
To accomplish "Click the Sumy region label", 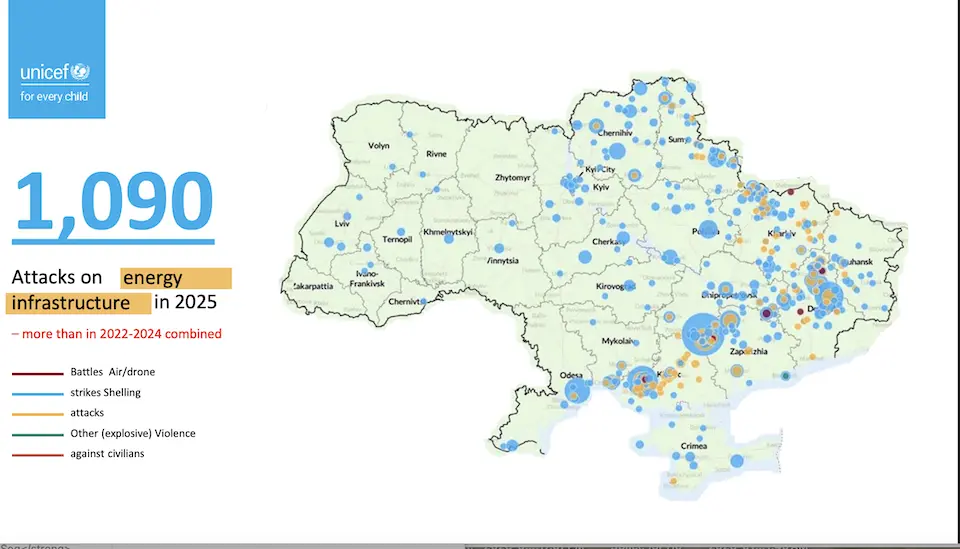I will (x=677, y=140).
